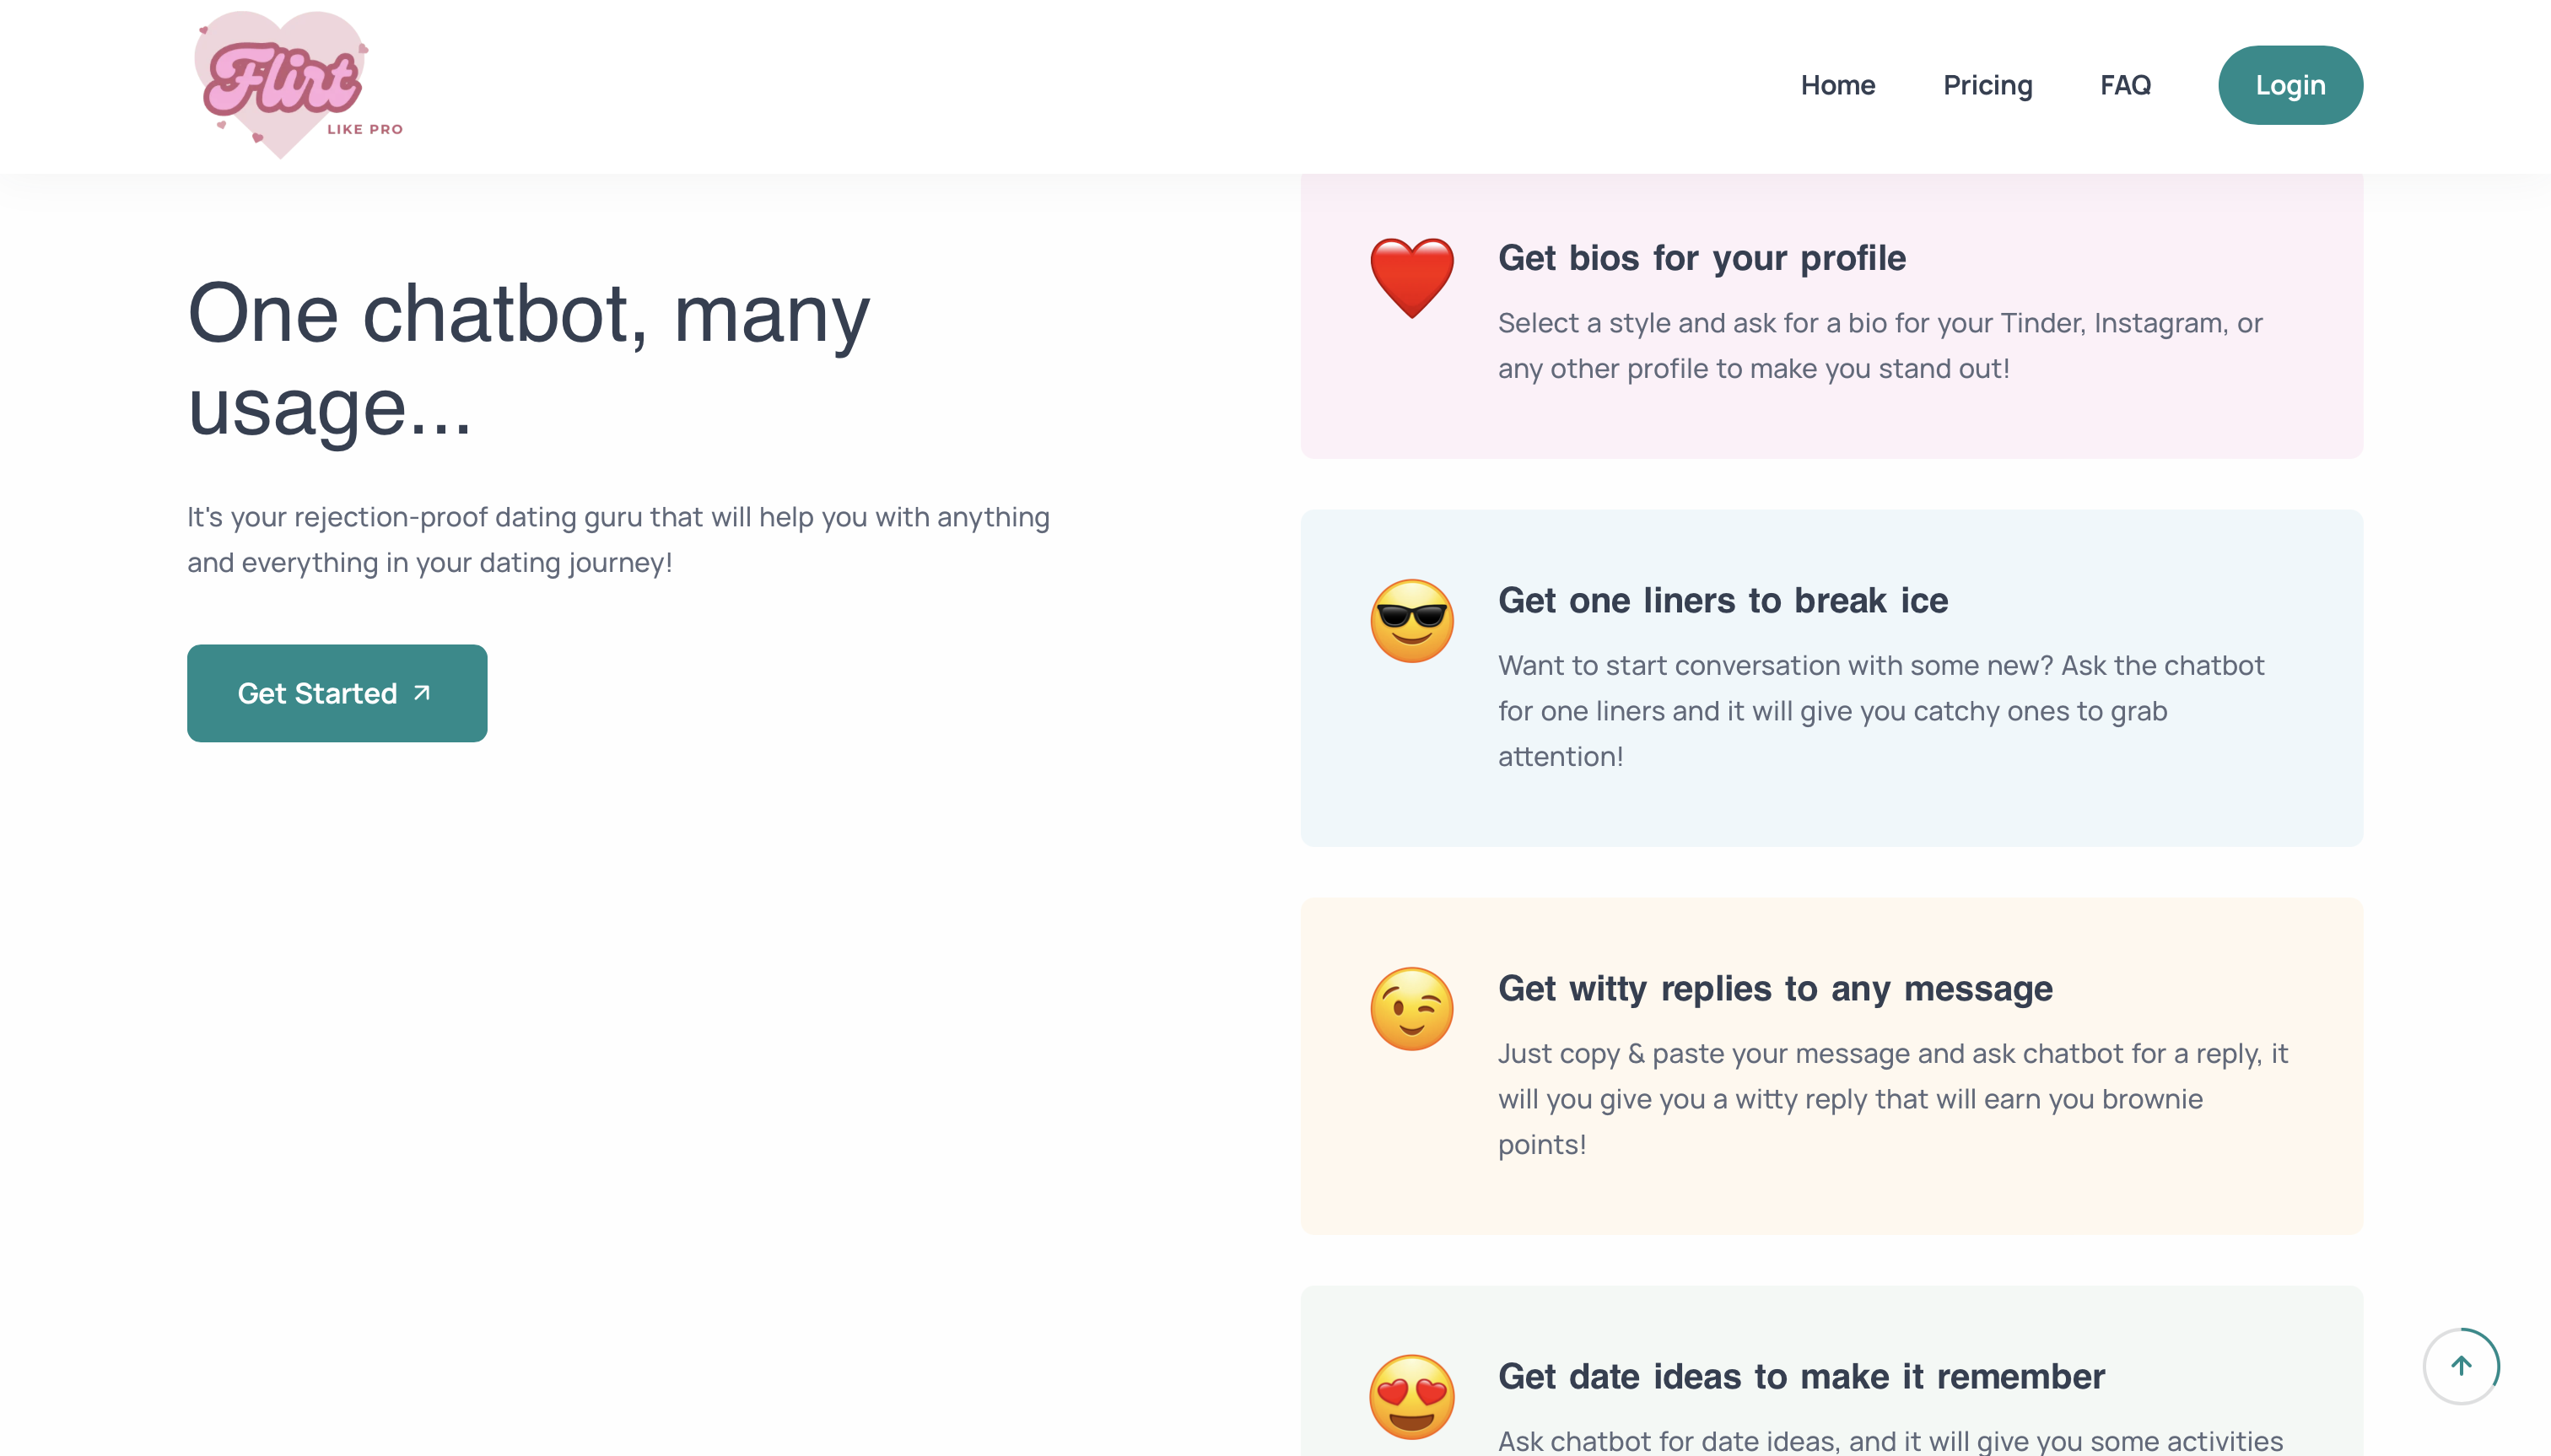
Task: Click the brownie points description text
Action: click(x=1891, y=1098)
